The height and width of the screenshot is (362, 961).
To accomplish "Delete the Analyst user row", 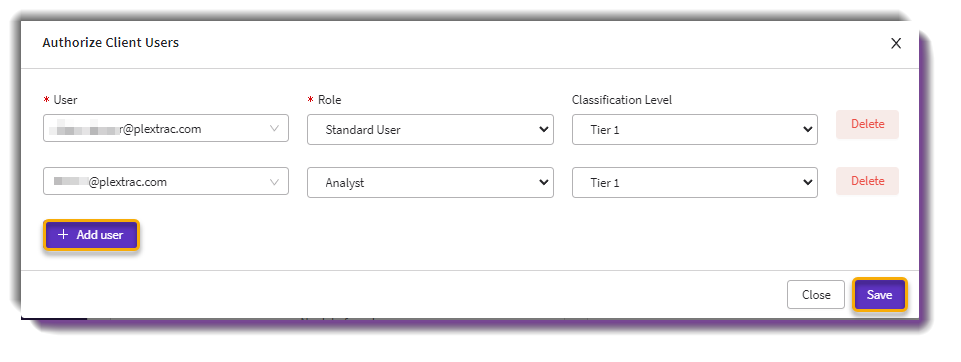I will click(x=867, y=181).
